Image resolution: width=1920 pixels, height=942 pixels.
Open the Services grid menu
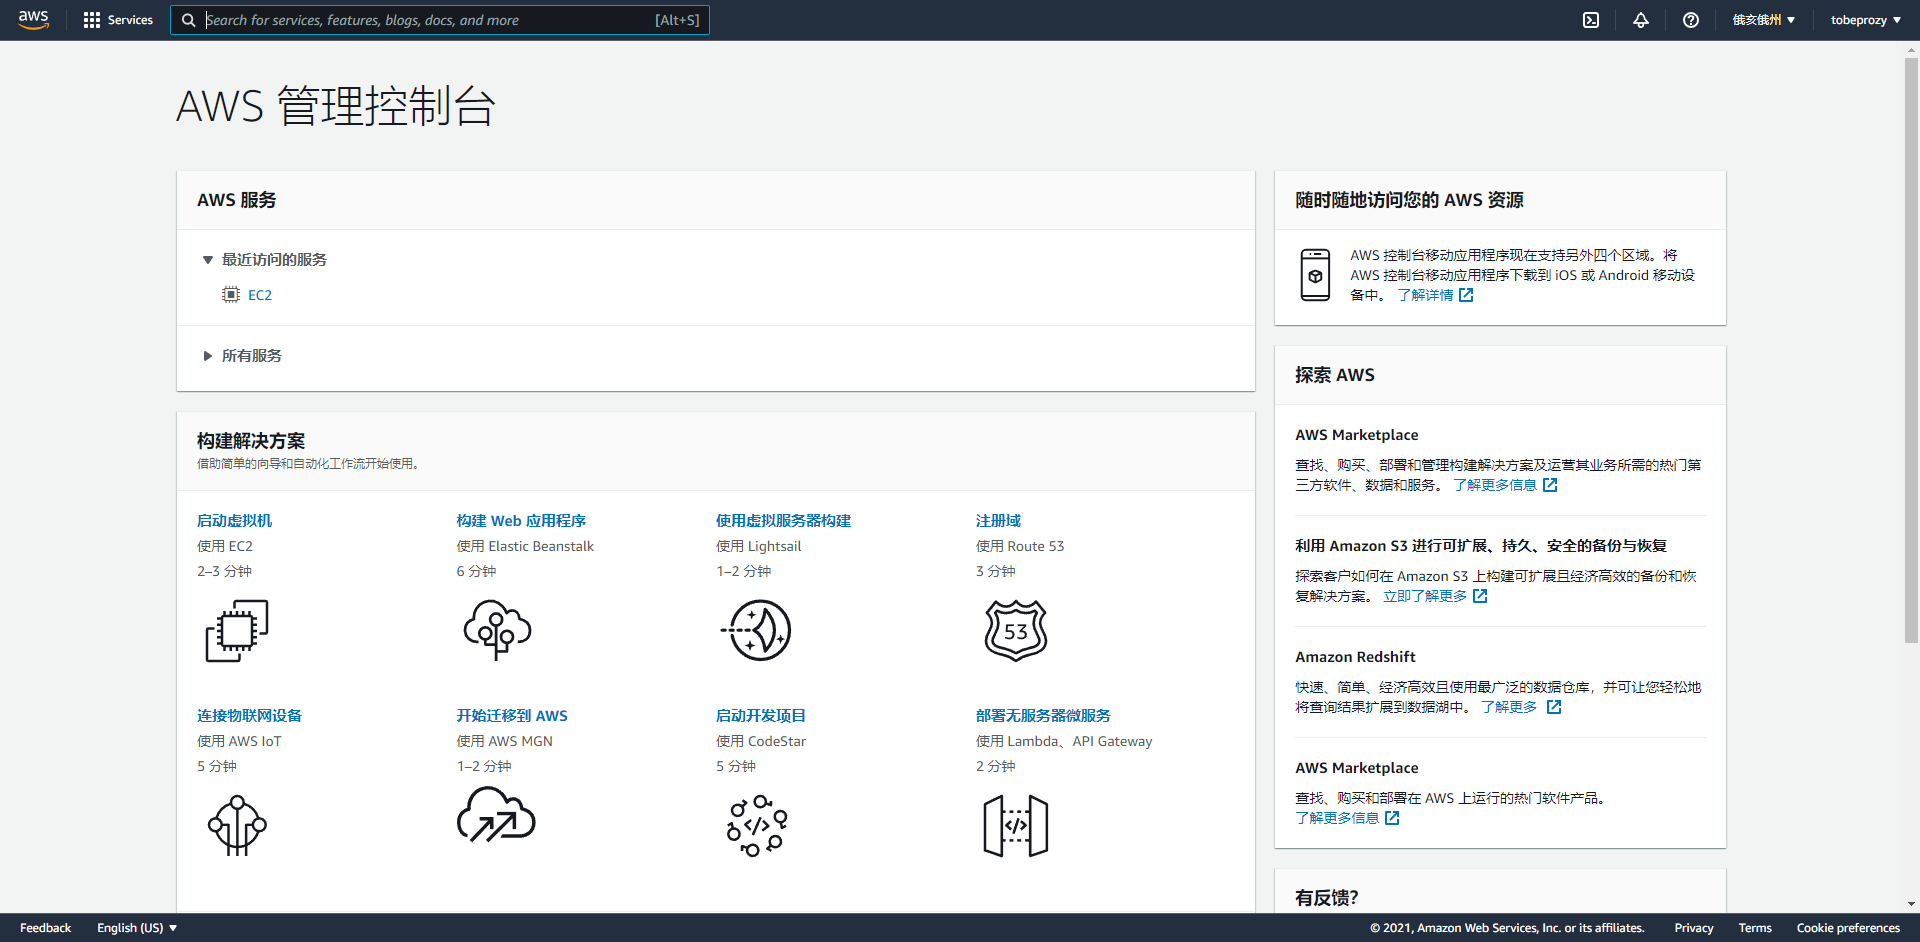(x=118, y=20)
